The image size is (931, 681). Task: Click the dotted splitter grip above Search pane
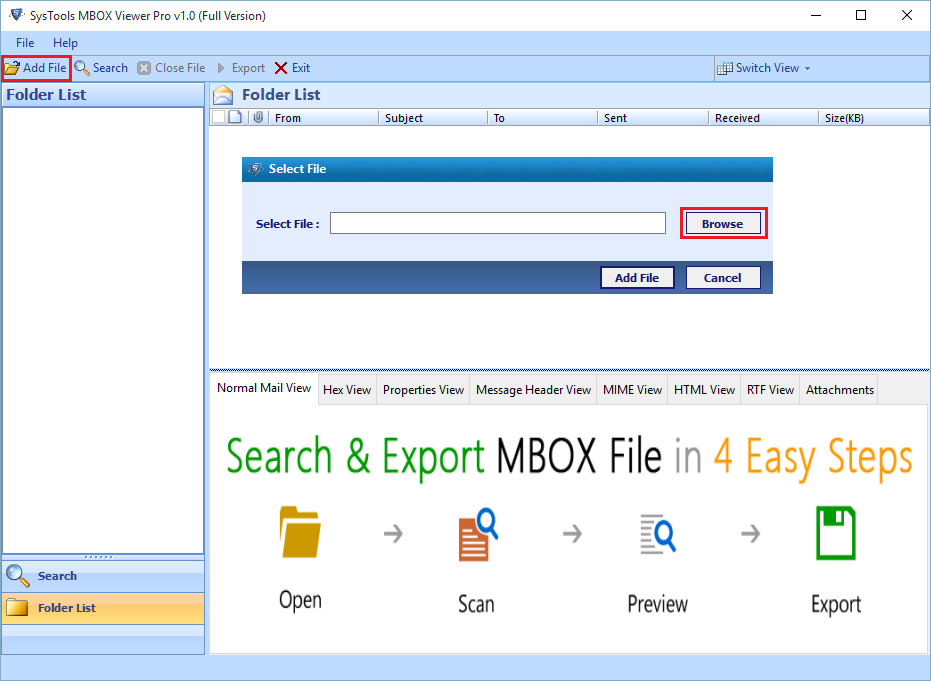[99, 557]
